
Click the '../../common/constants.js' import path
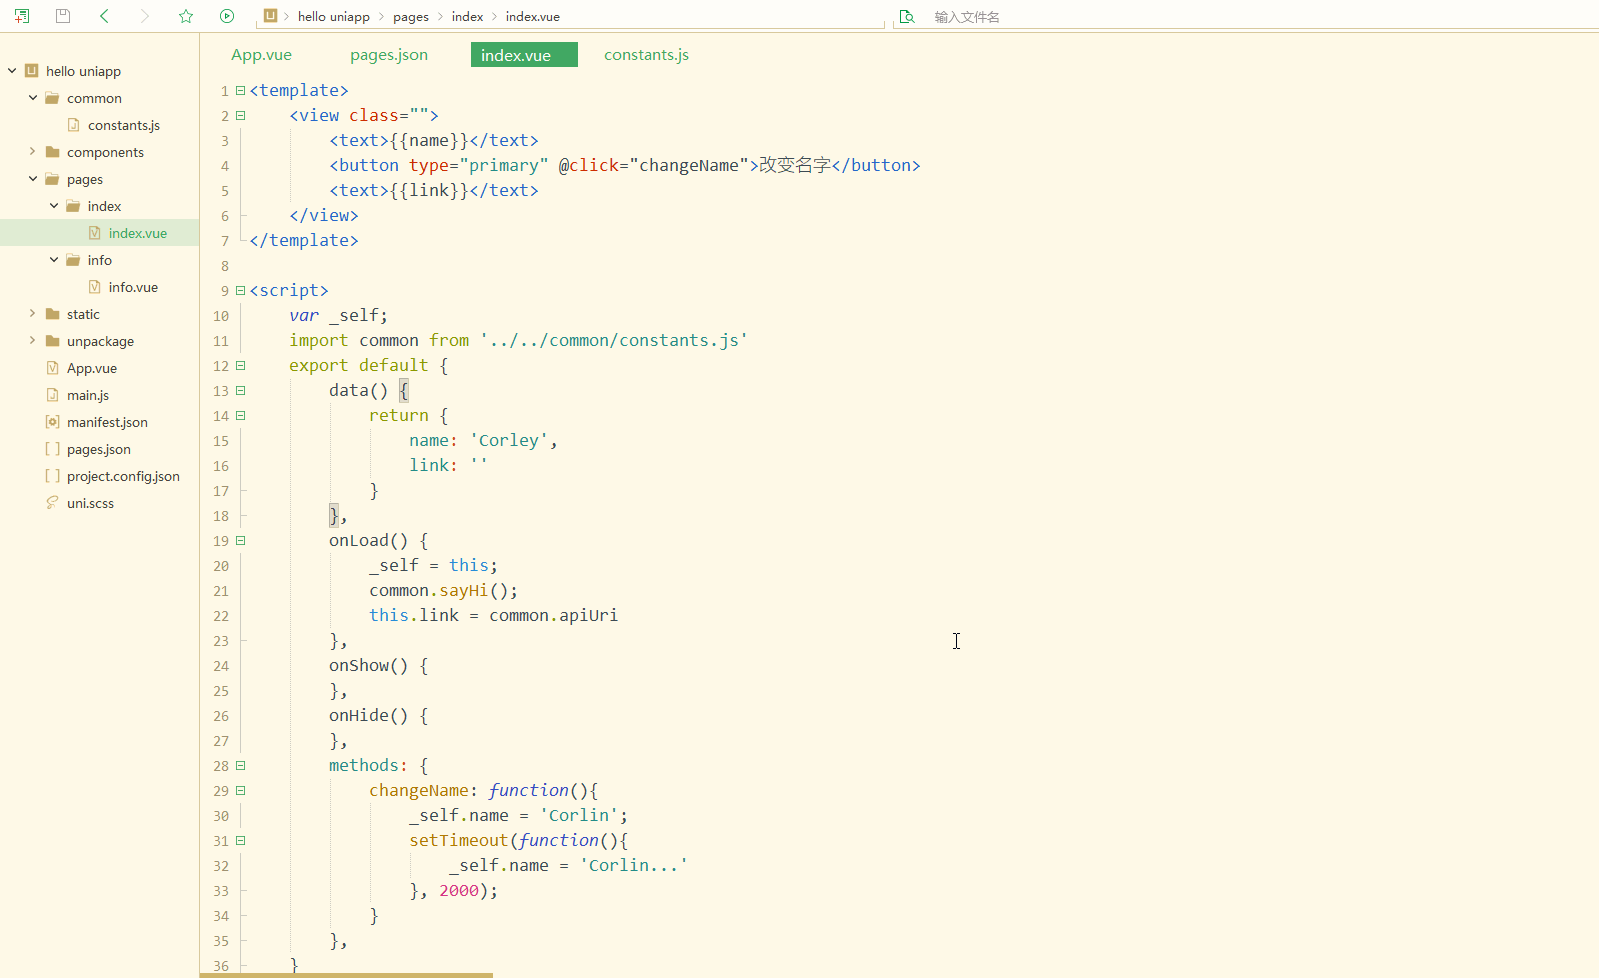click(614, 340)
